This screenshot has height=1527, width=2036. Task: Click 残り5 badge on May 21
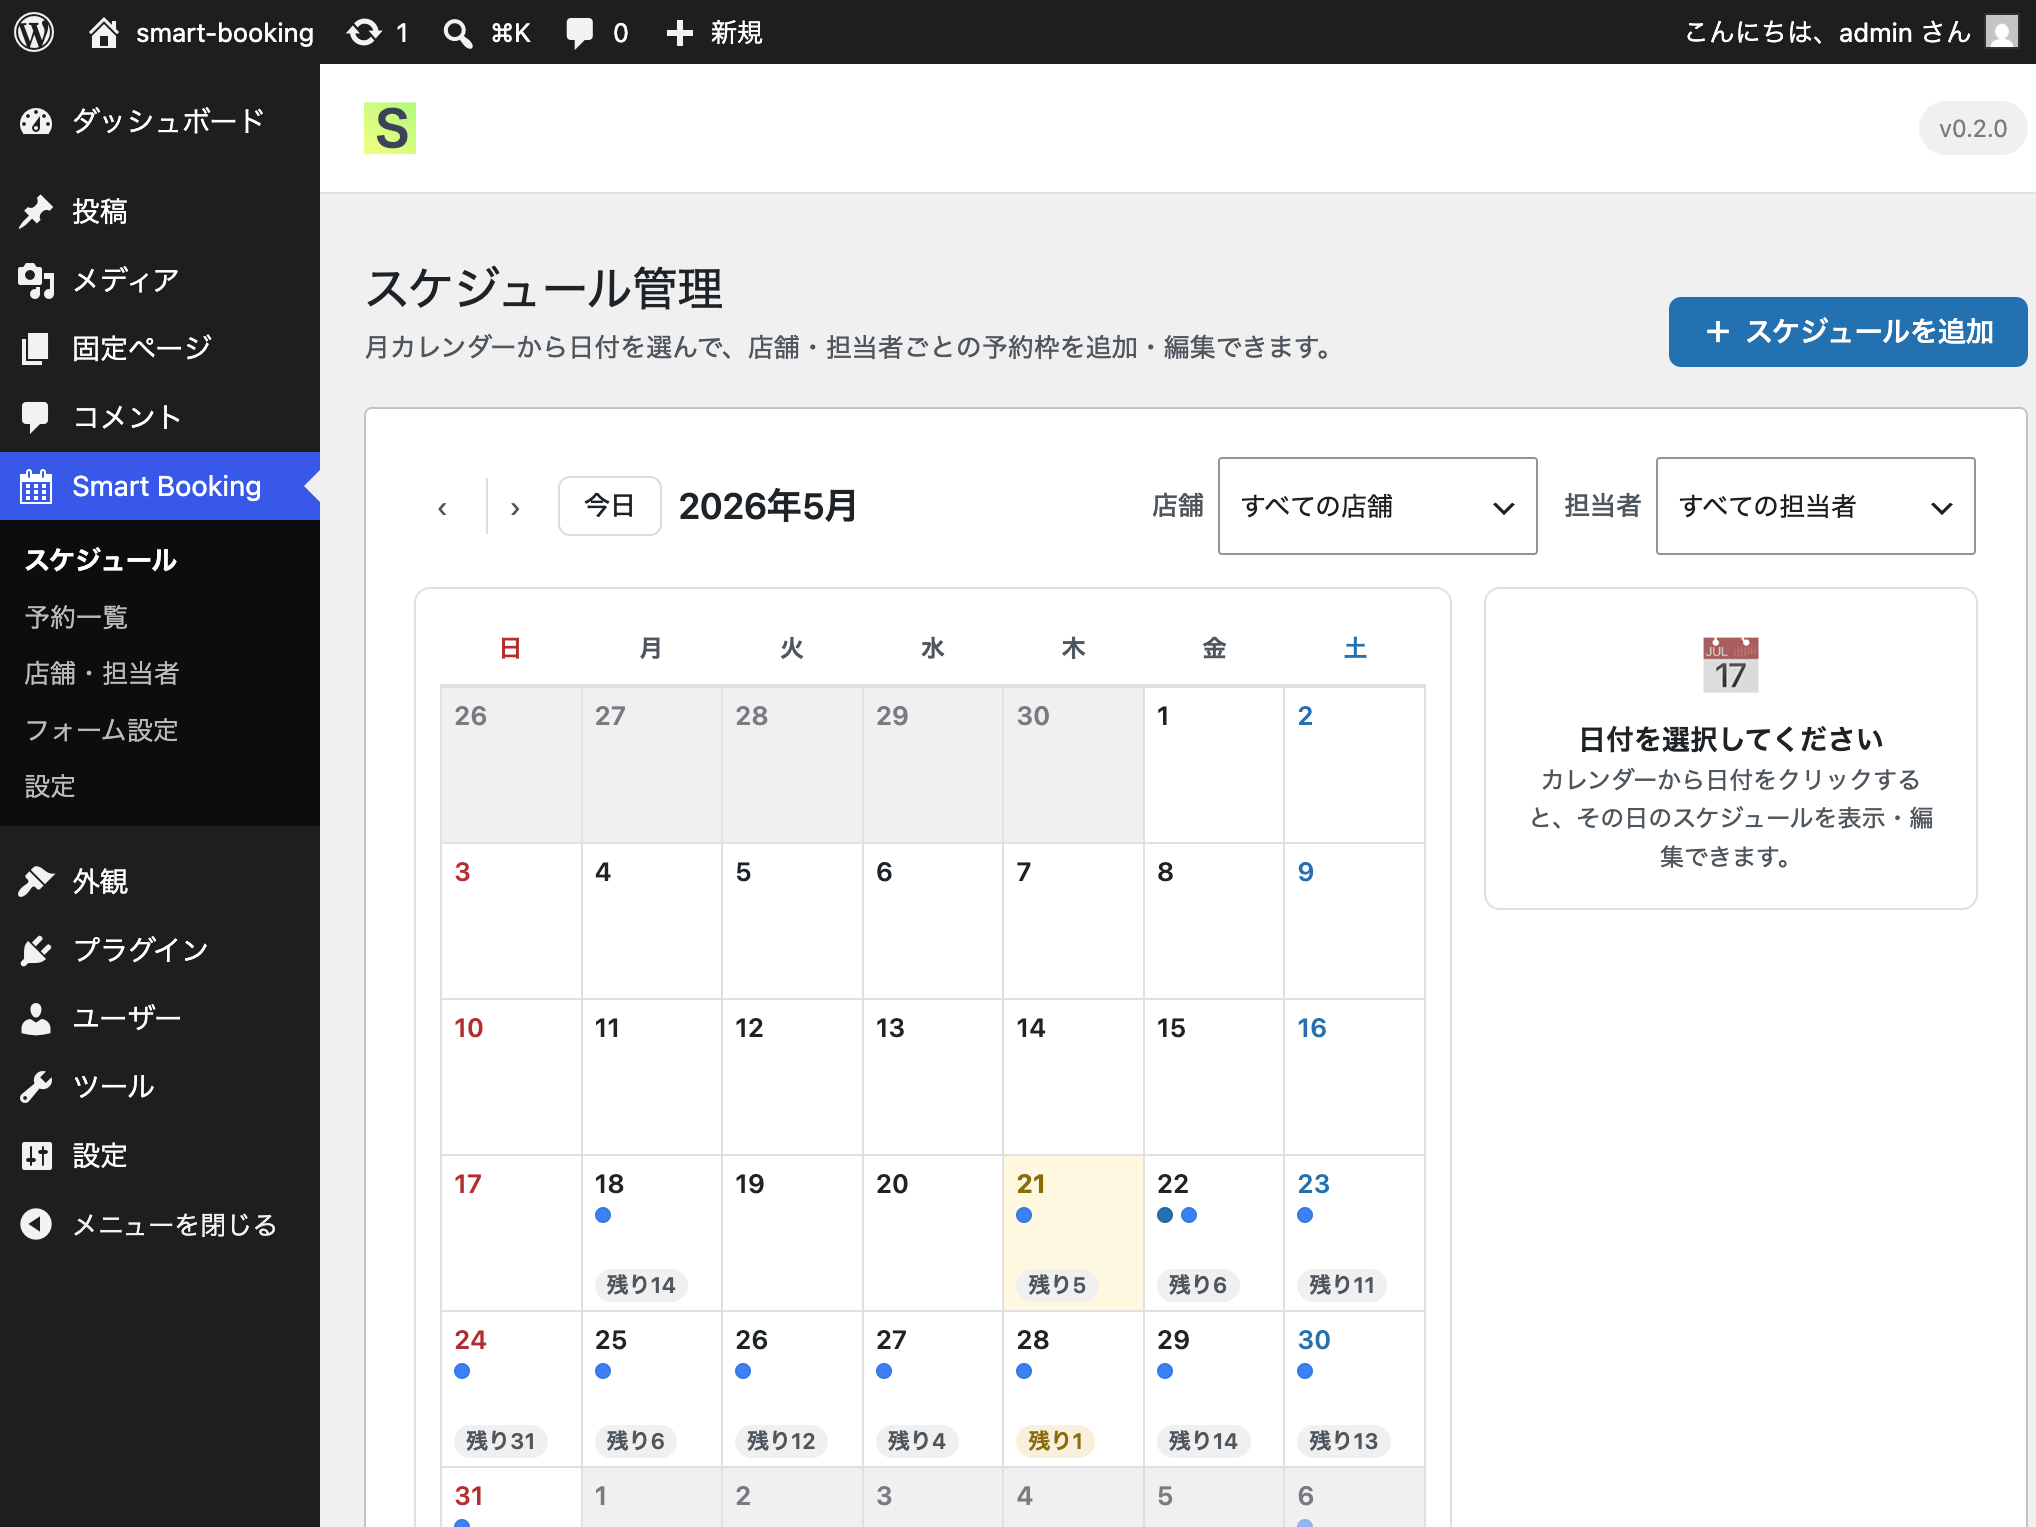click(1057, 1285)
